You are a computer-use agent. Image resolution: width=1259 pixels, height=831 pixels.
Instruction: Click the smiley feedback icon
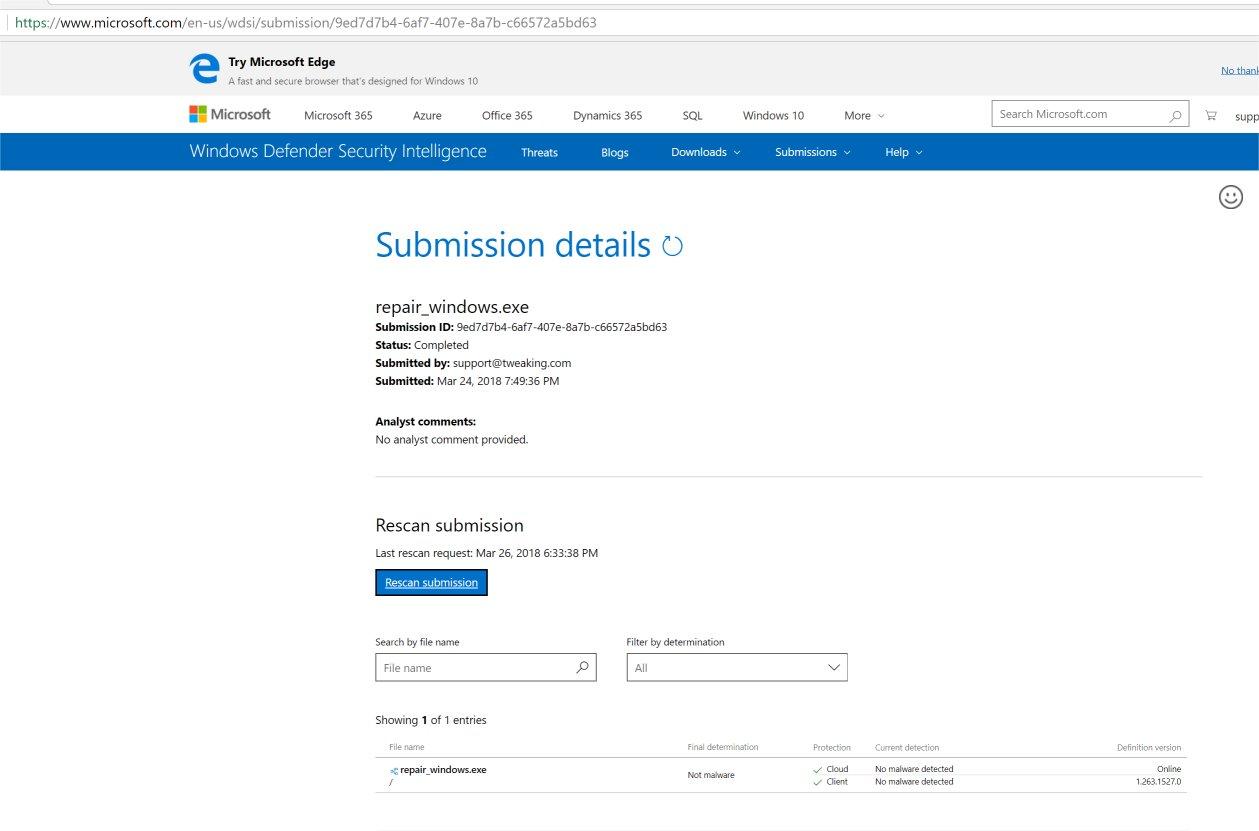[x=1231, y=197]
